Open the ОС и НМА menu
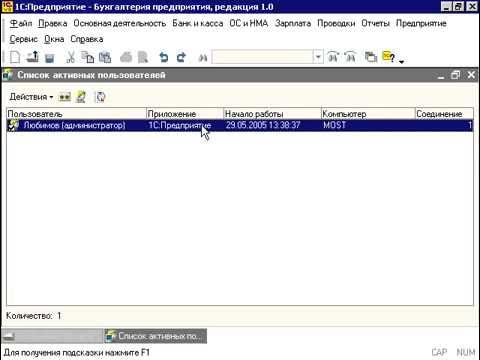 pos(249,23)
